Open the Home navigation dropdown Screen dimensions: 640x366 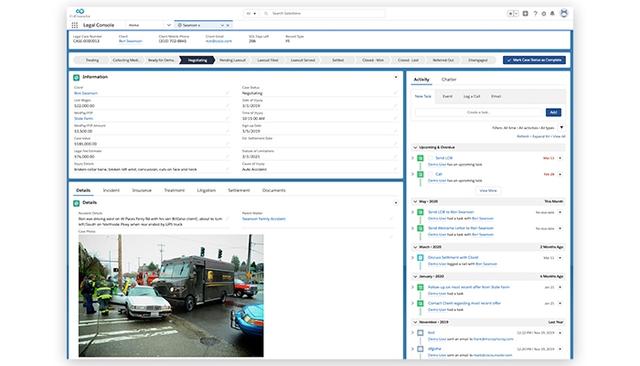click(x=169, y=25)
